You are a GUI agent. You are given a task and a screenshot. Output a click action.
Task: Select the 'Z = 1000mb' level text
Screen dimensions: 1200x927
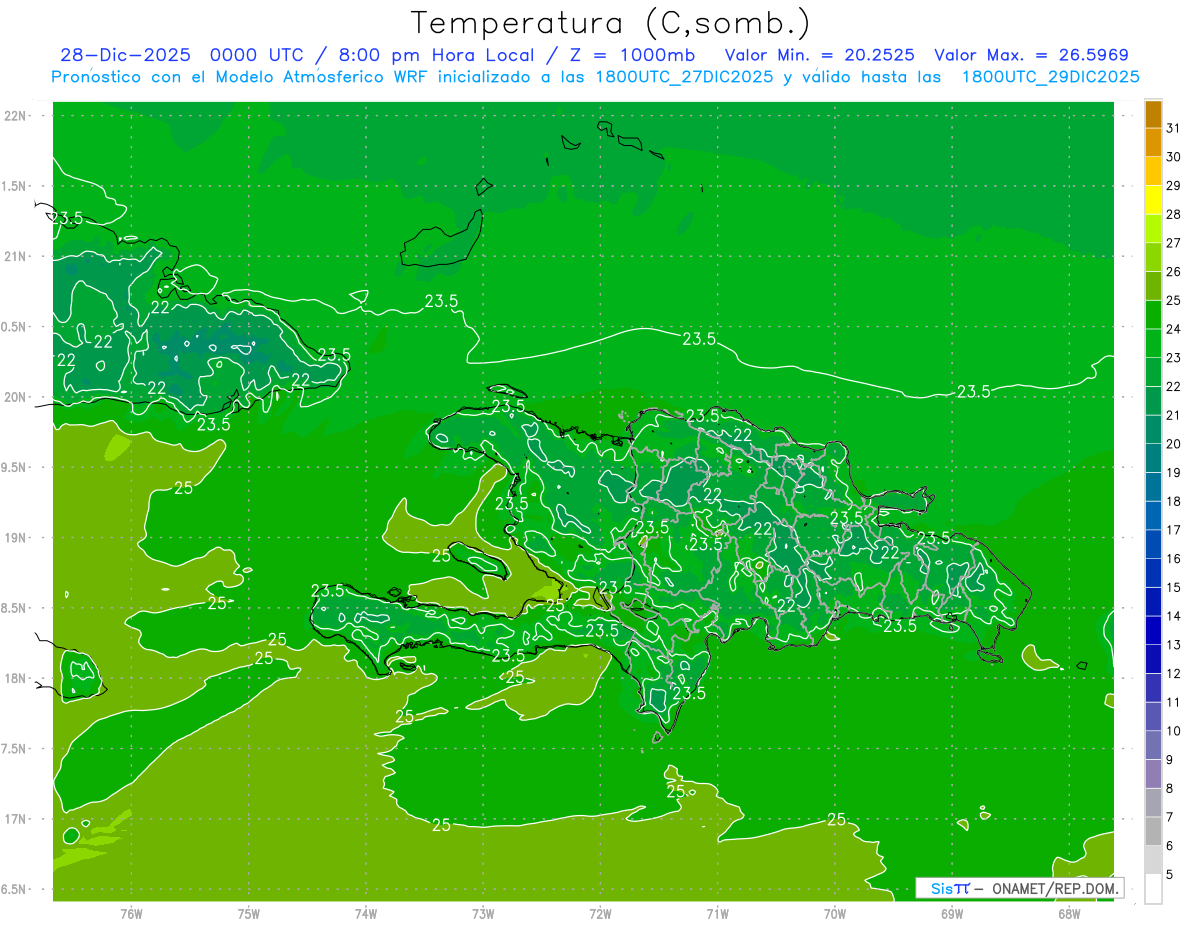(x=634, y=55)
